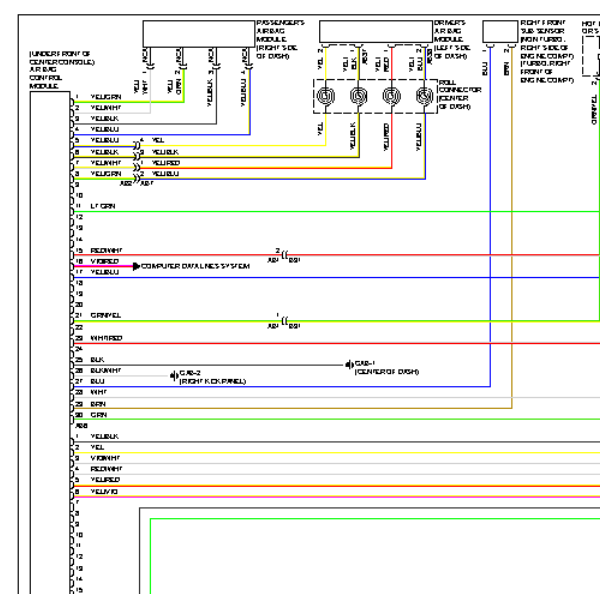The width and height of the screenshot is (600, 594).
Task: Click the Passenger's Air Bag Module label
Action: pos(280,39)
